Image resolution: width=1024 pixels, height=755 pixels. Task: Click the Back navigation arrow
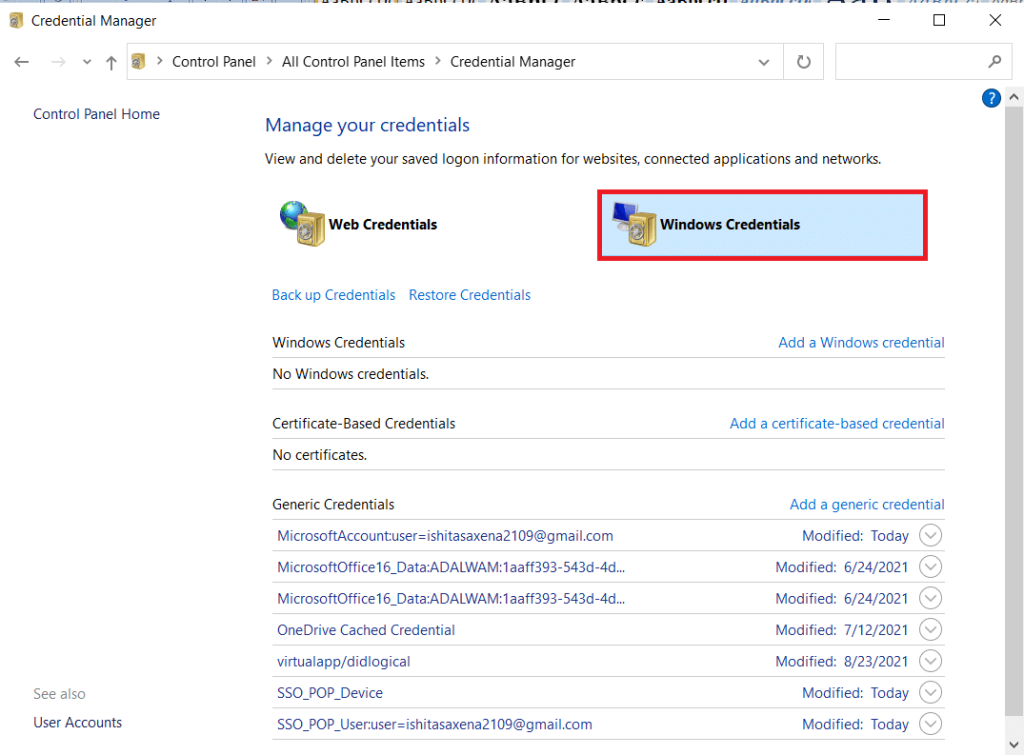[x=22, y=62]
